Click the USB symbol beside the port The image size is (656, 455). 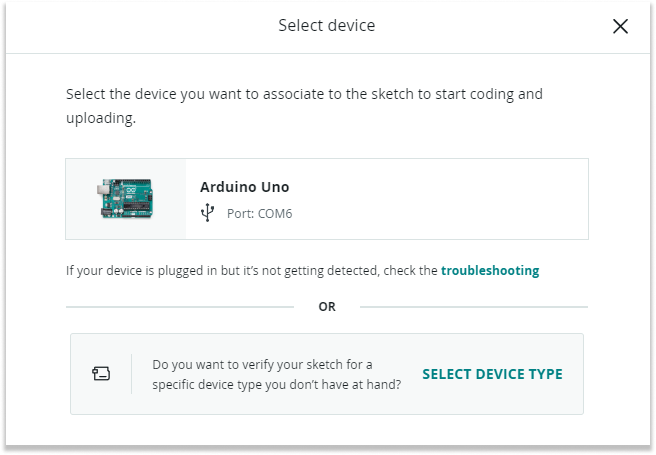point(207,213)
